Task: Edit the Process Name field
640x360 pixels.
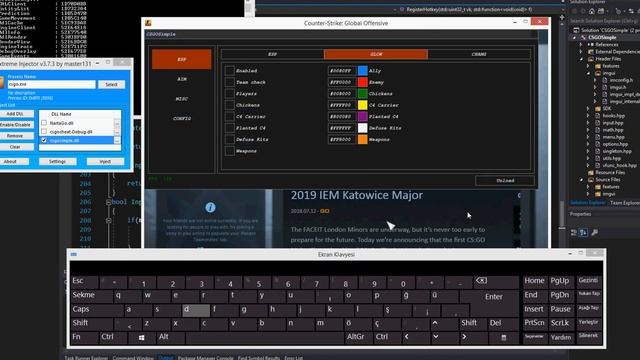Action: [51, 84]
